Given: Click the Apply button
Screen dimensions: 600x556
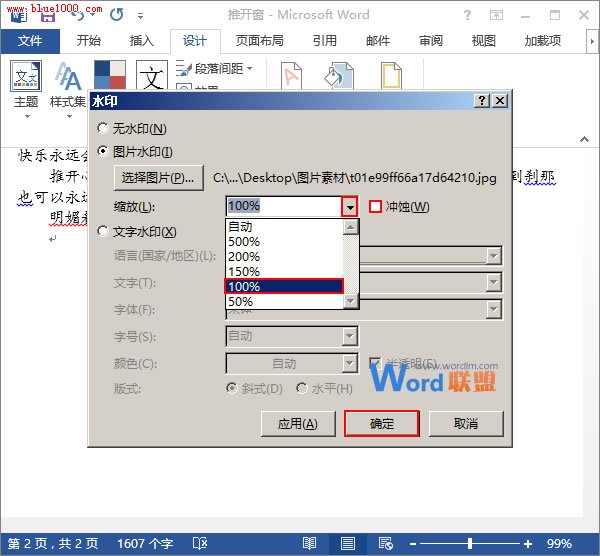Looking at the screenshot, I should tap(298, 424).
